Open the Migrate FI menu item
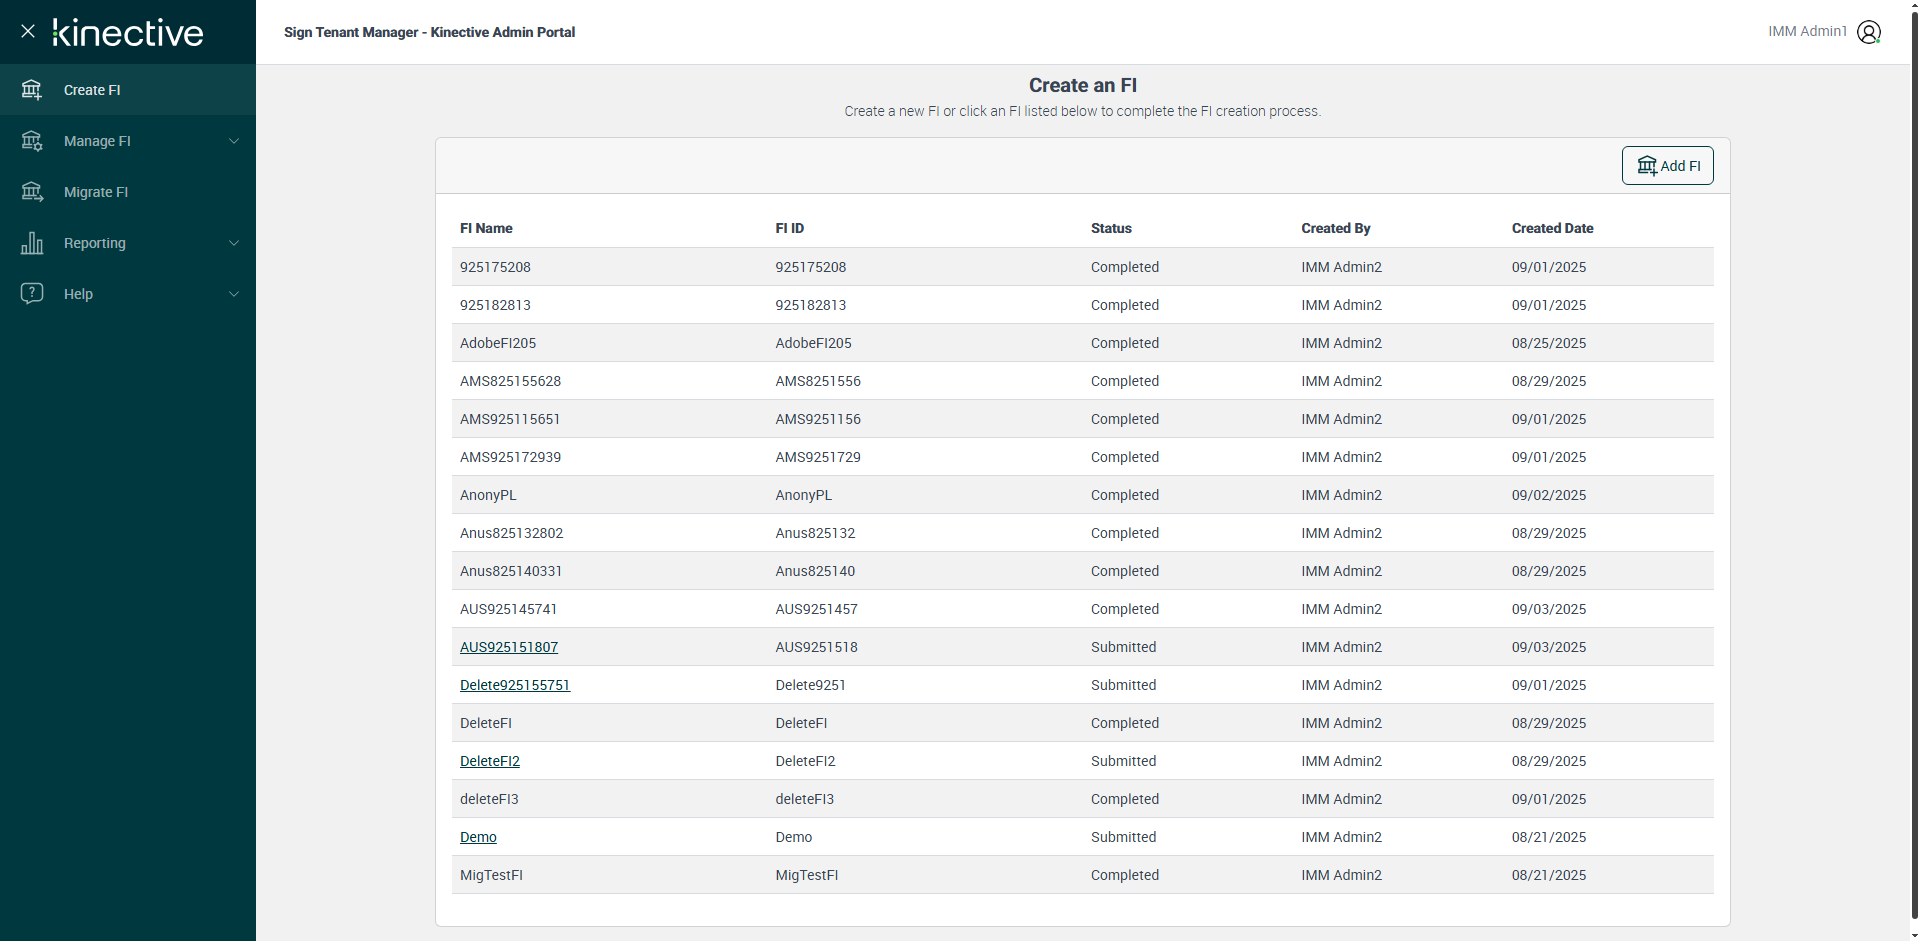The image size is (1920, 941). click(96, 192)
